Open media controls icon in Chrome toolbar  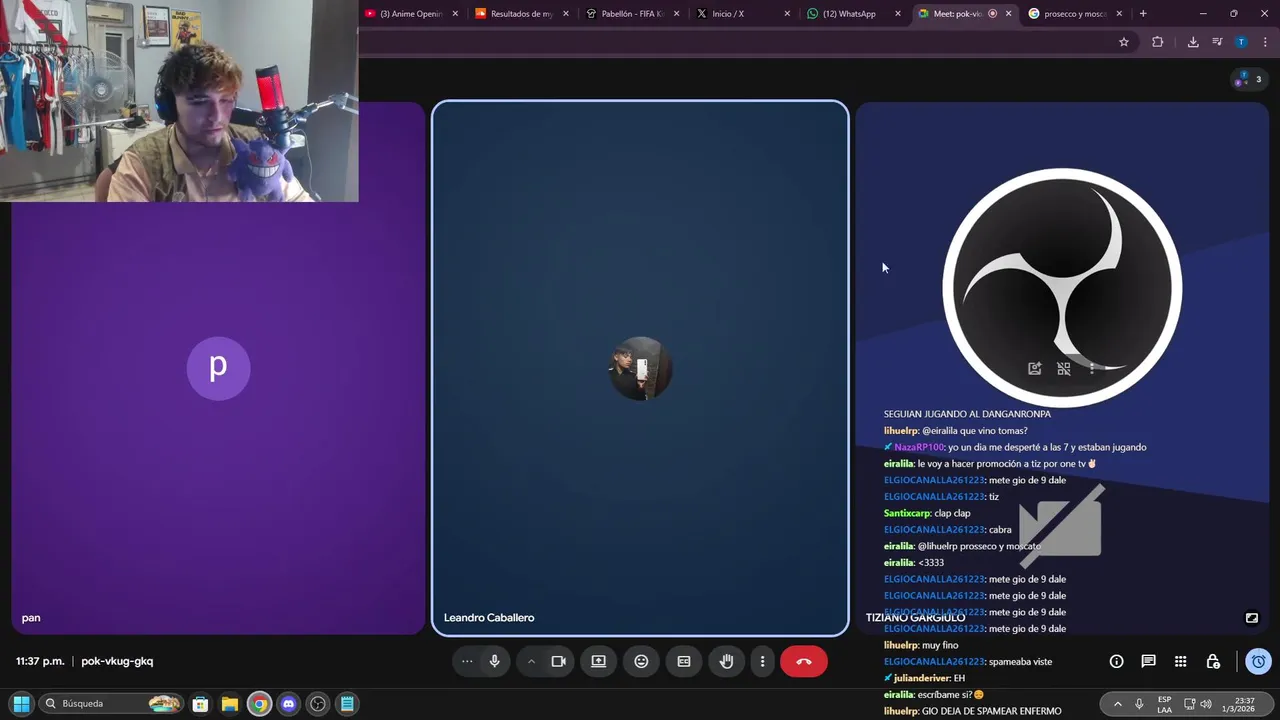[x=1217, y=42]
